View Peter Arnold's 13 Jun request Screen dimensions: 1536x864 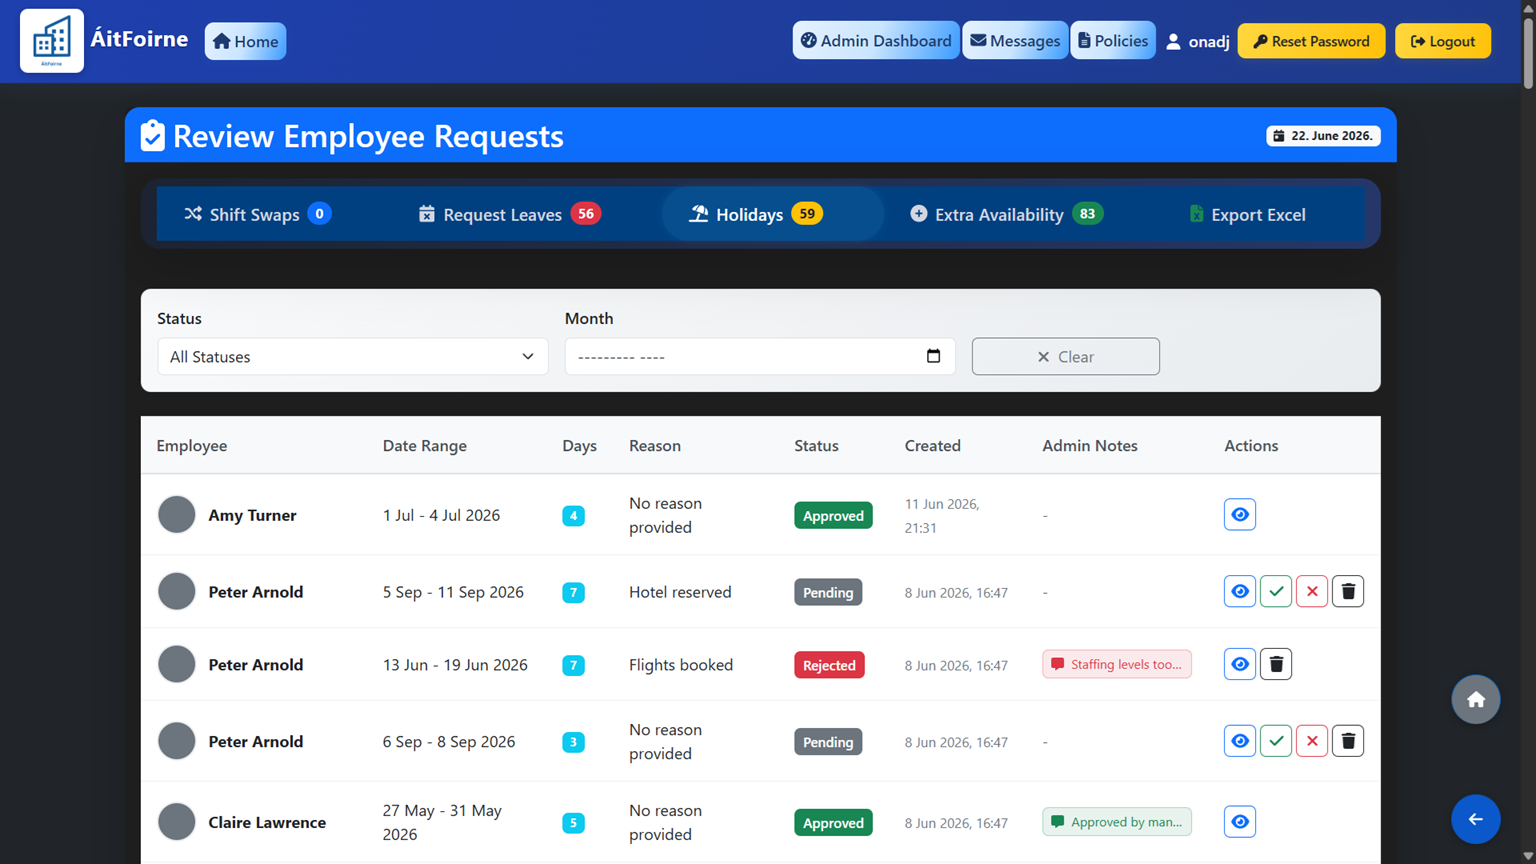pyautogui.click(x=1239, y=664)
